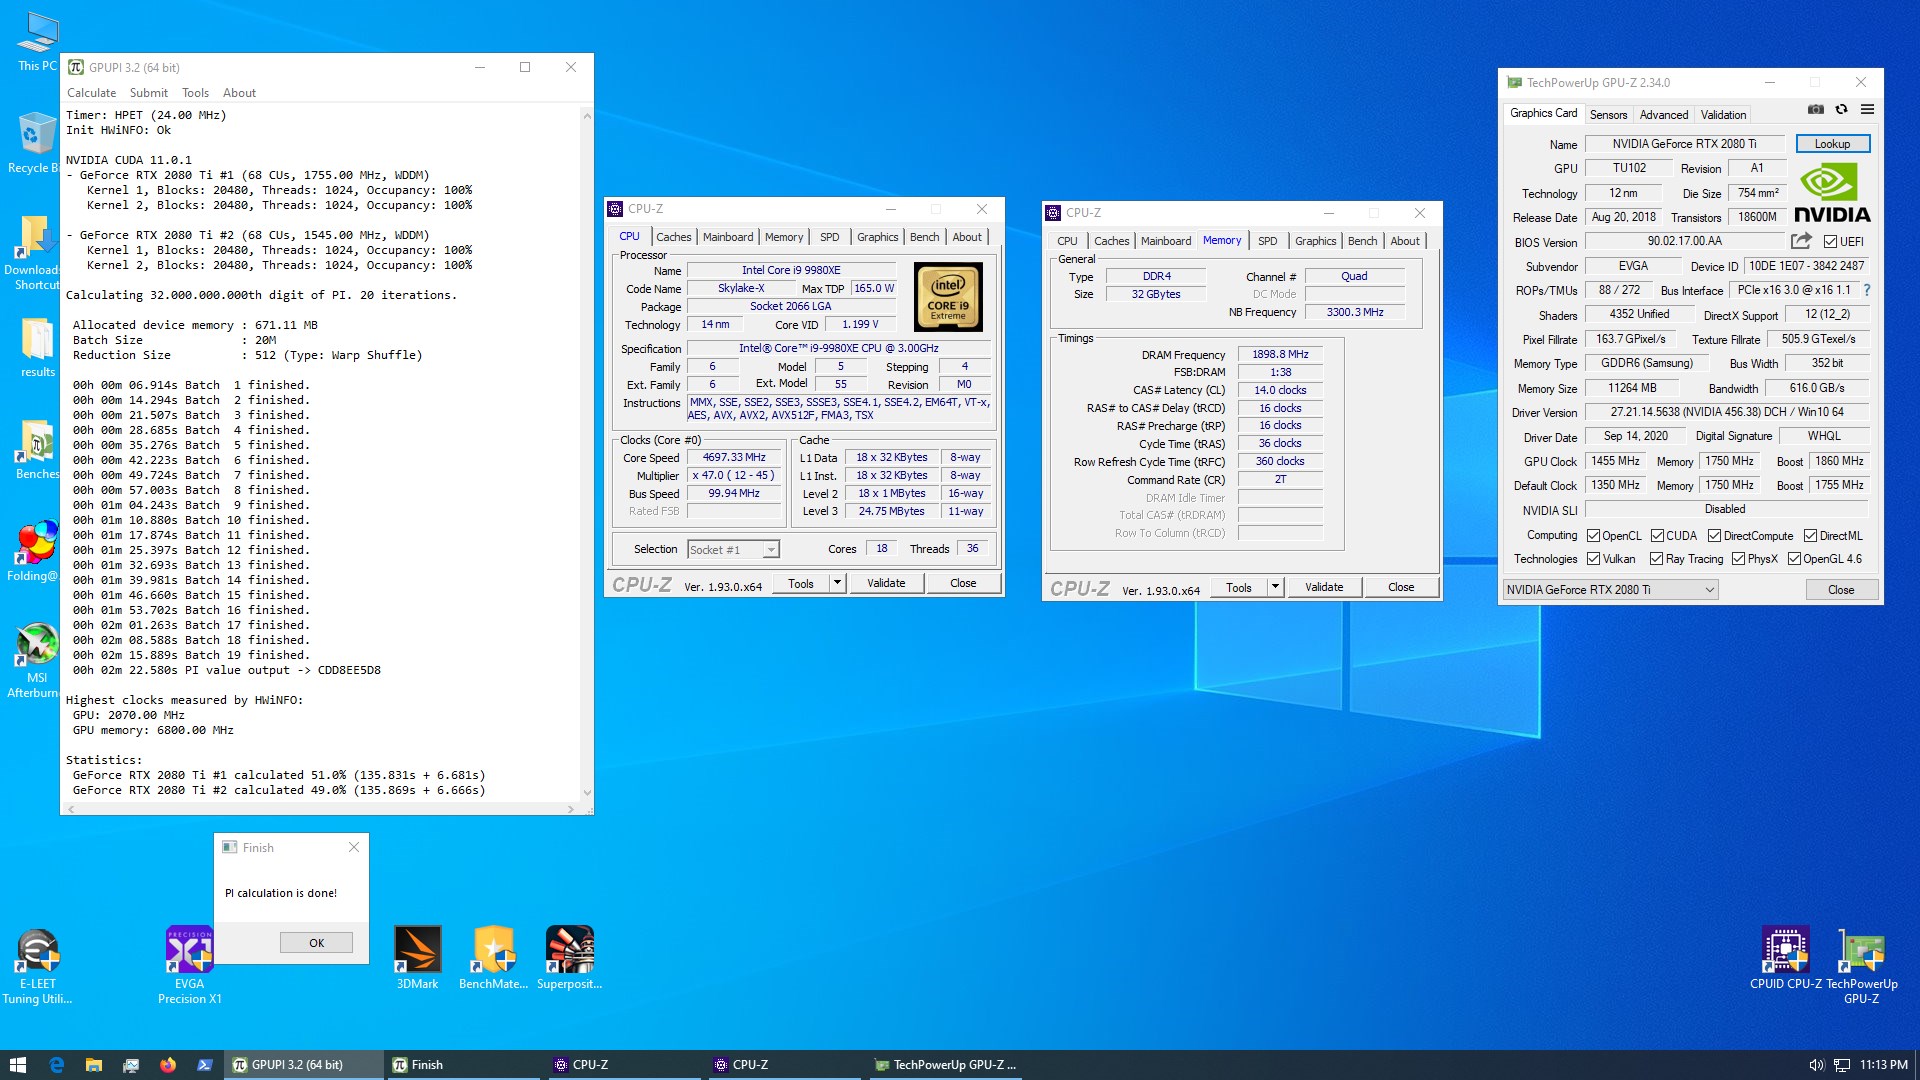Open Mainboard tab in CPU-Z CPU window
Screen dimensions: 1920x1080
pos(727,237)
